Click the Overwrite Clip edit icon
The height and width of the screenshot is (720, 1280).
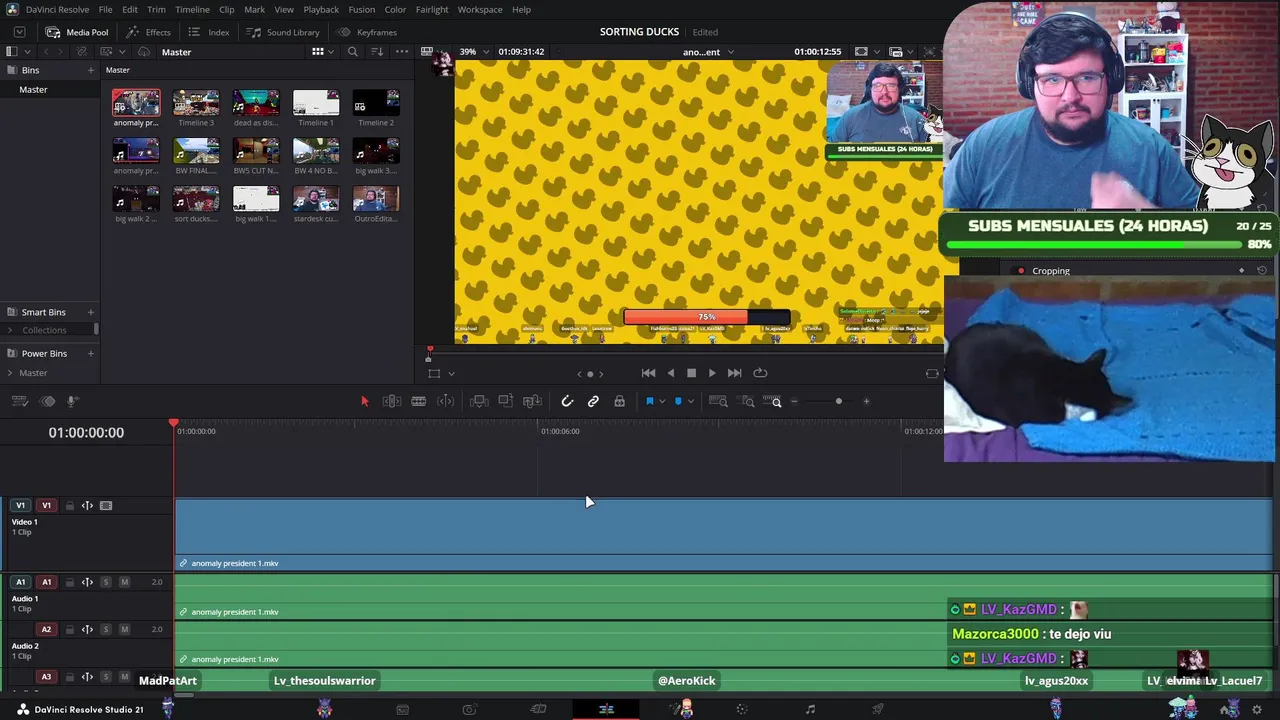(506, 401)
